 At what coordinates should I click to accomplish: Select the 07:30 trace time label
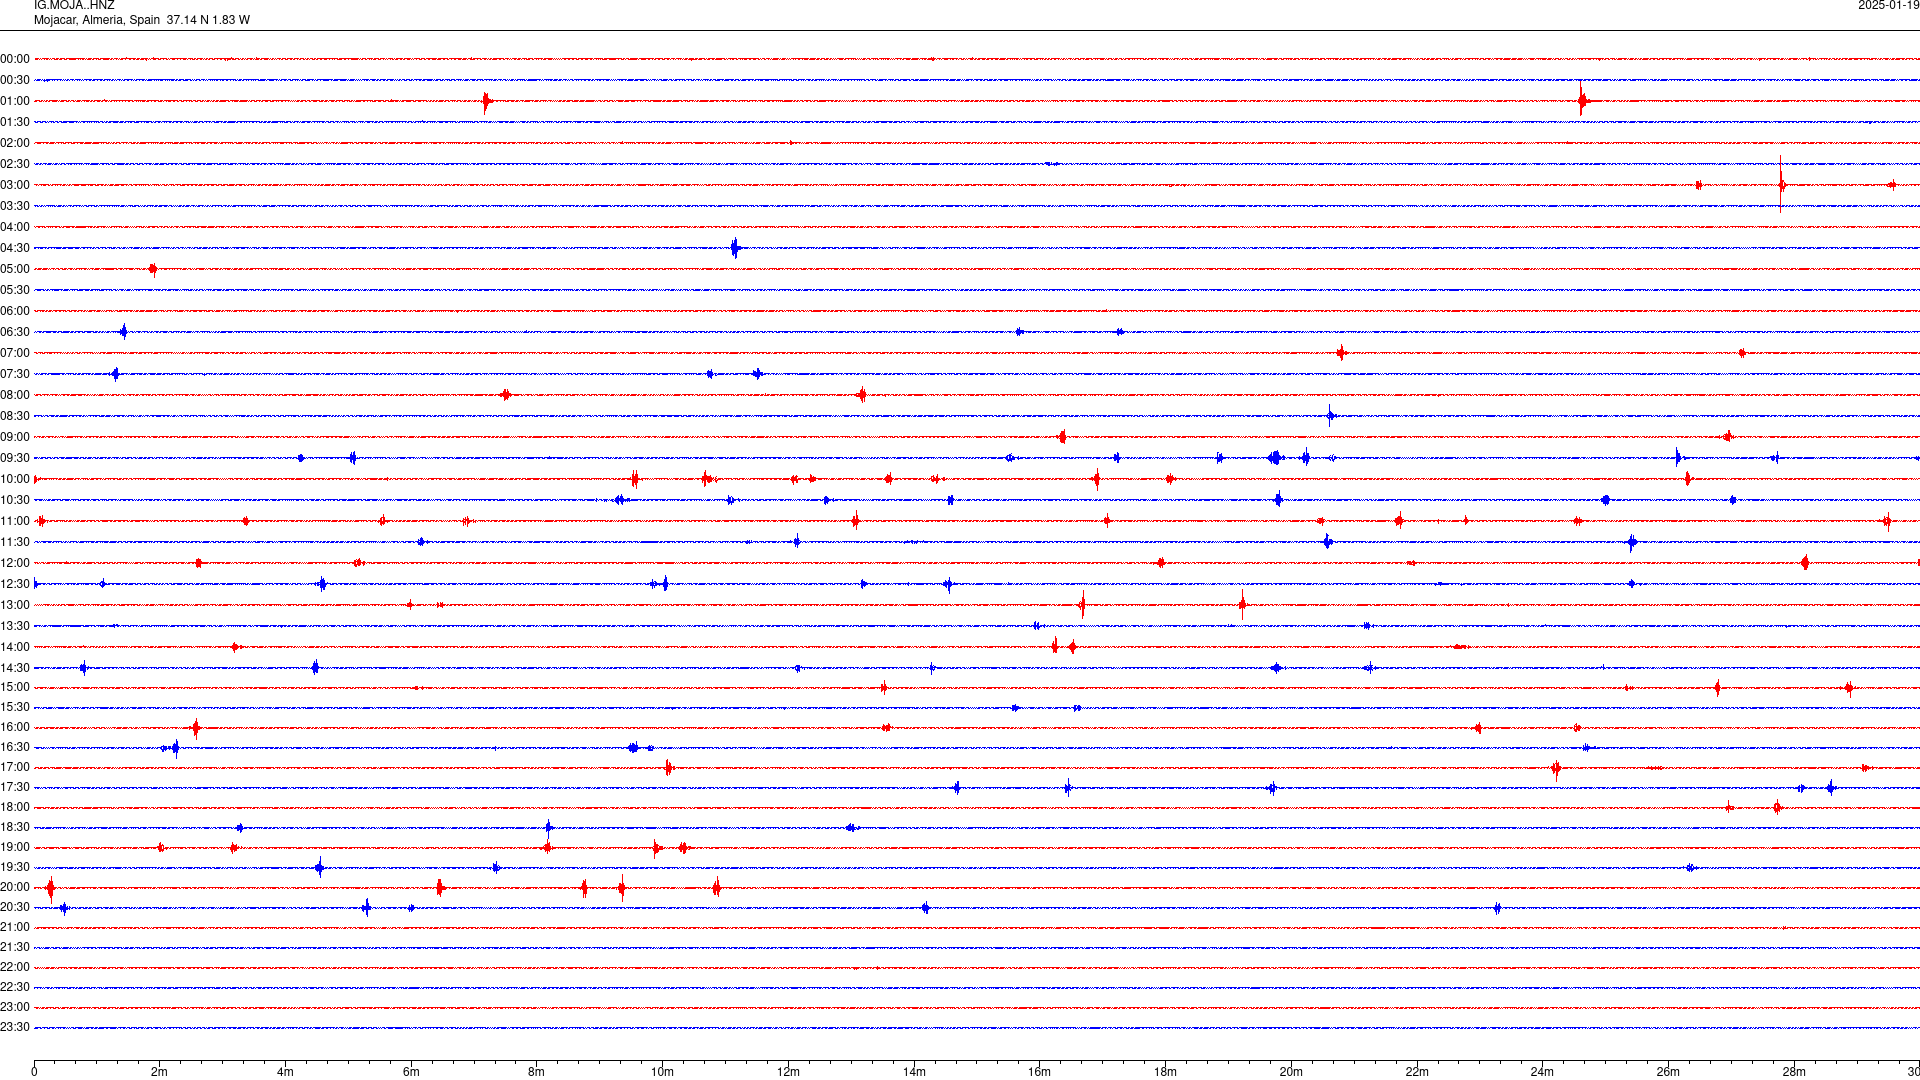[15, 374]
